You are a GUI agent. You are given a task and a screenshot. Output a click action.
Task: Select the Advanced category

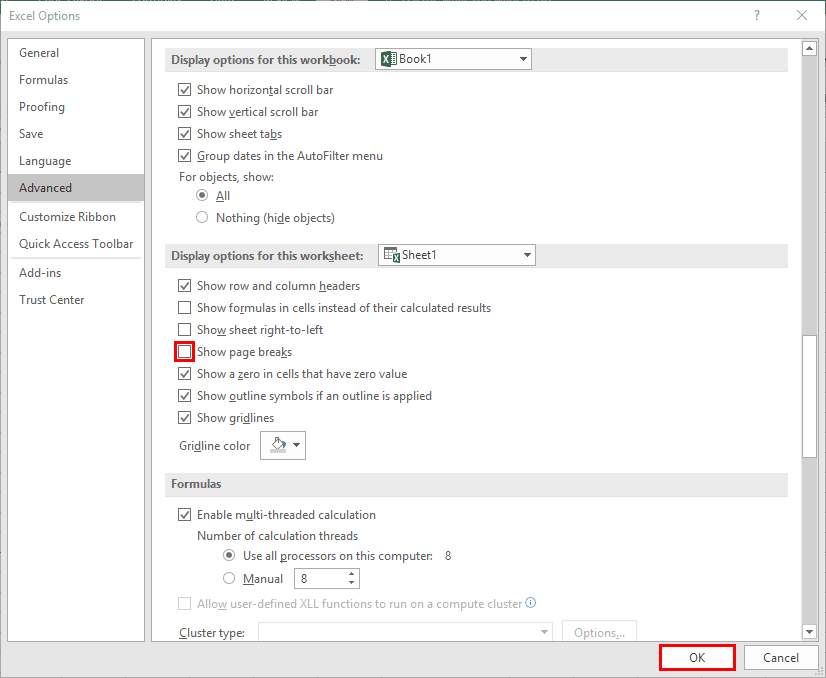pyautogui.click(x=76, y=188)
